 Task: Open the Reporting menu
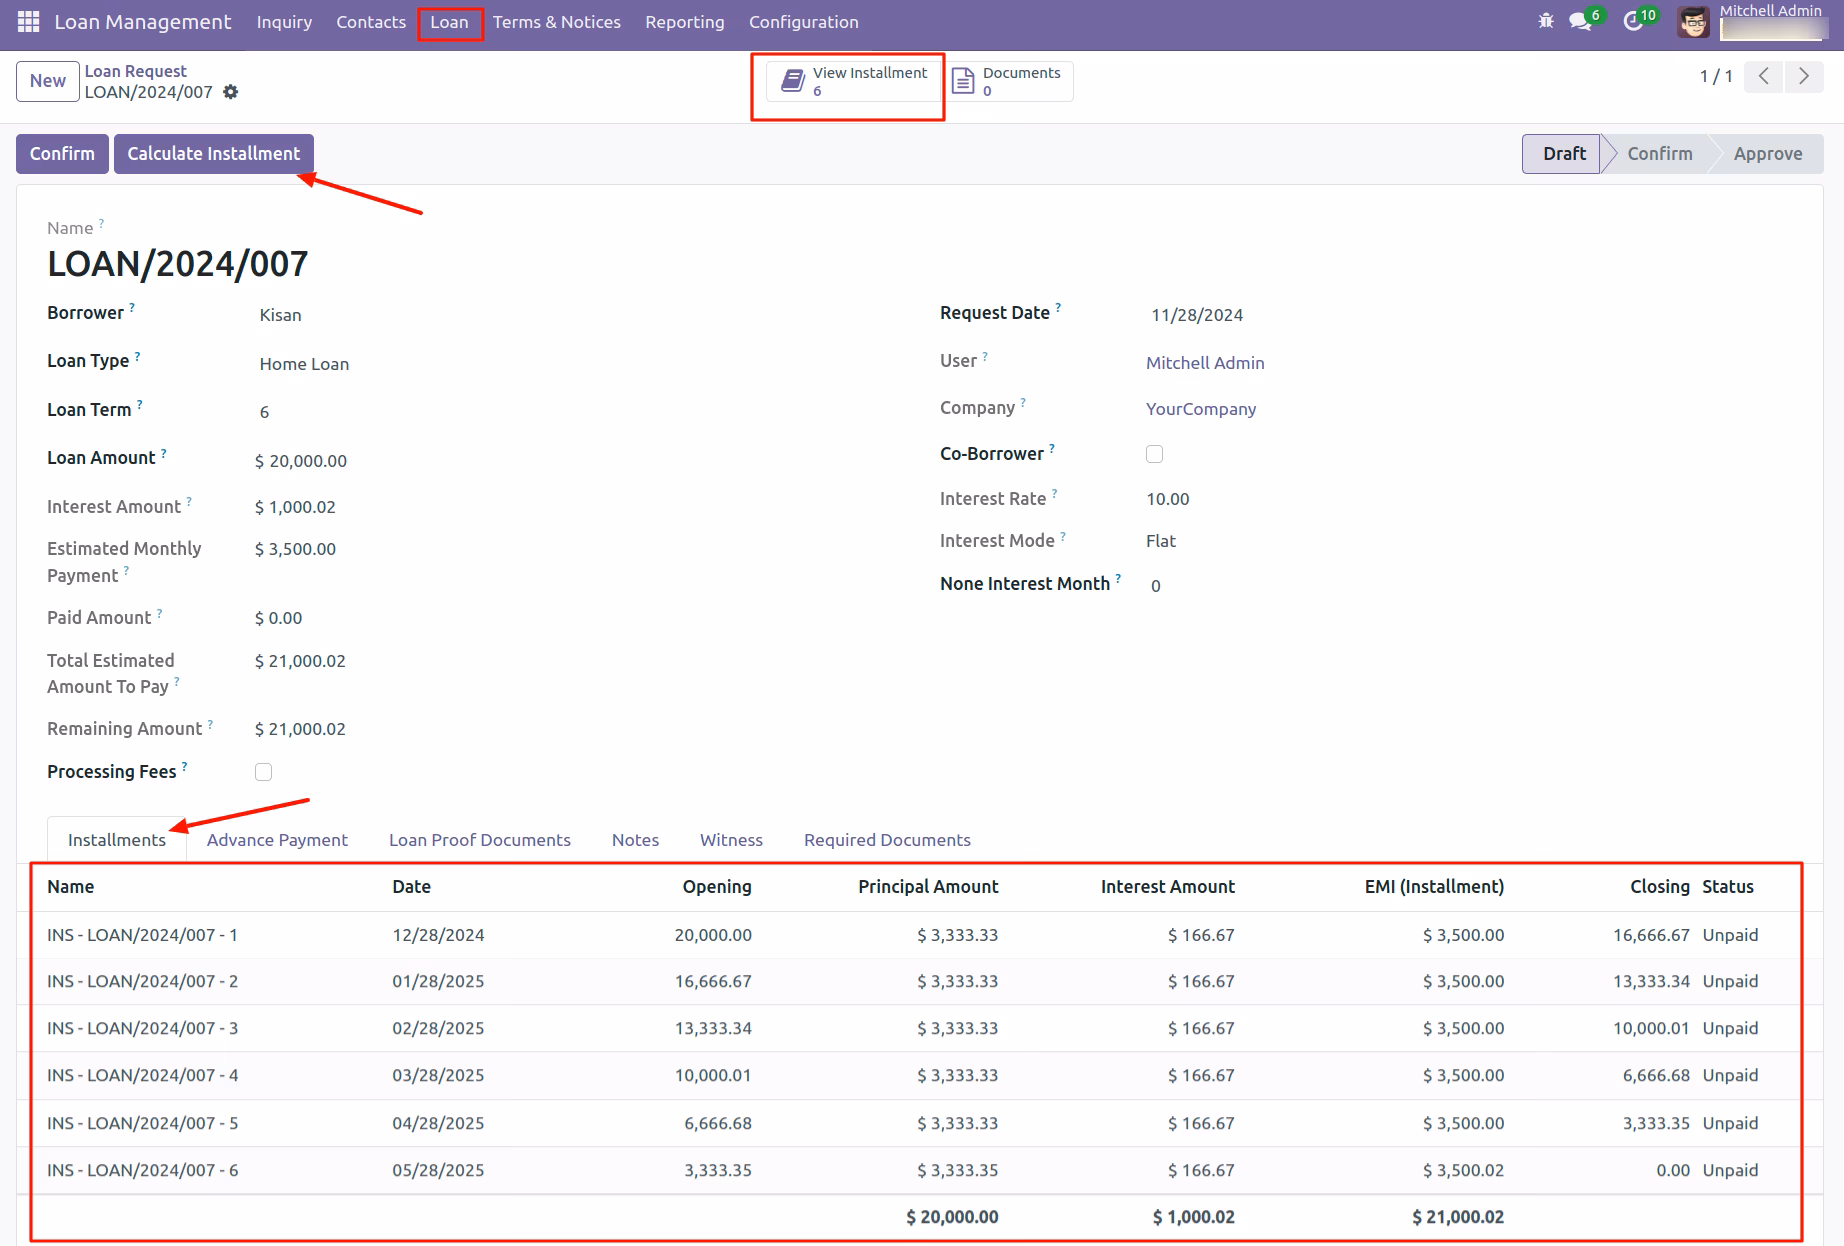point(685,22)
